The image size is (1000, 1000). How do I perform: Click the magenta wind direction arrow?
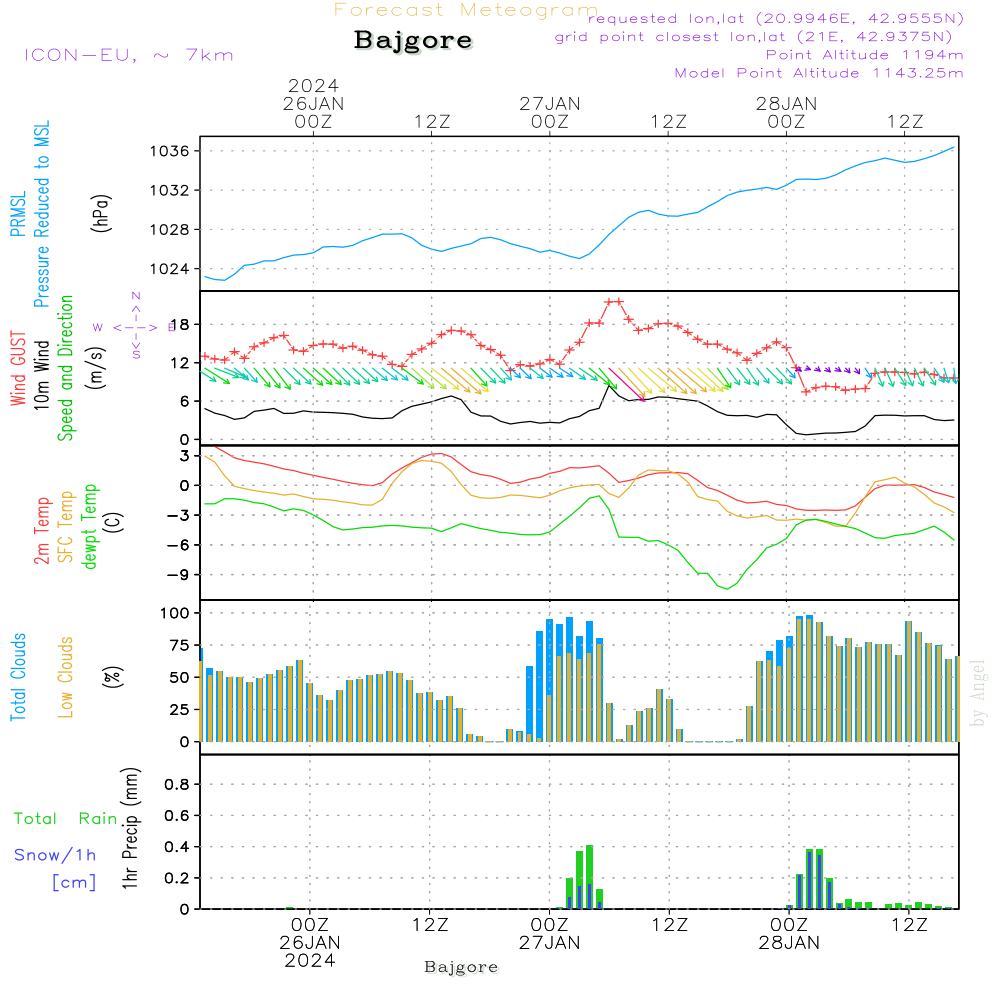627,385
